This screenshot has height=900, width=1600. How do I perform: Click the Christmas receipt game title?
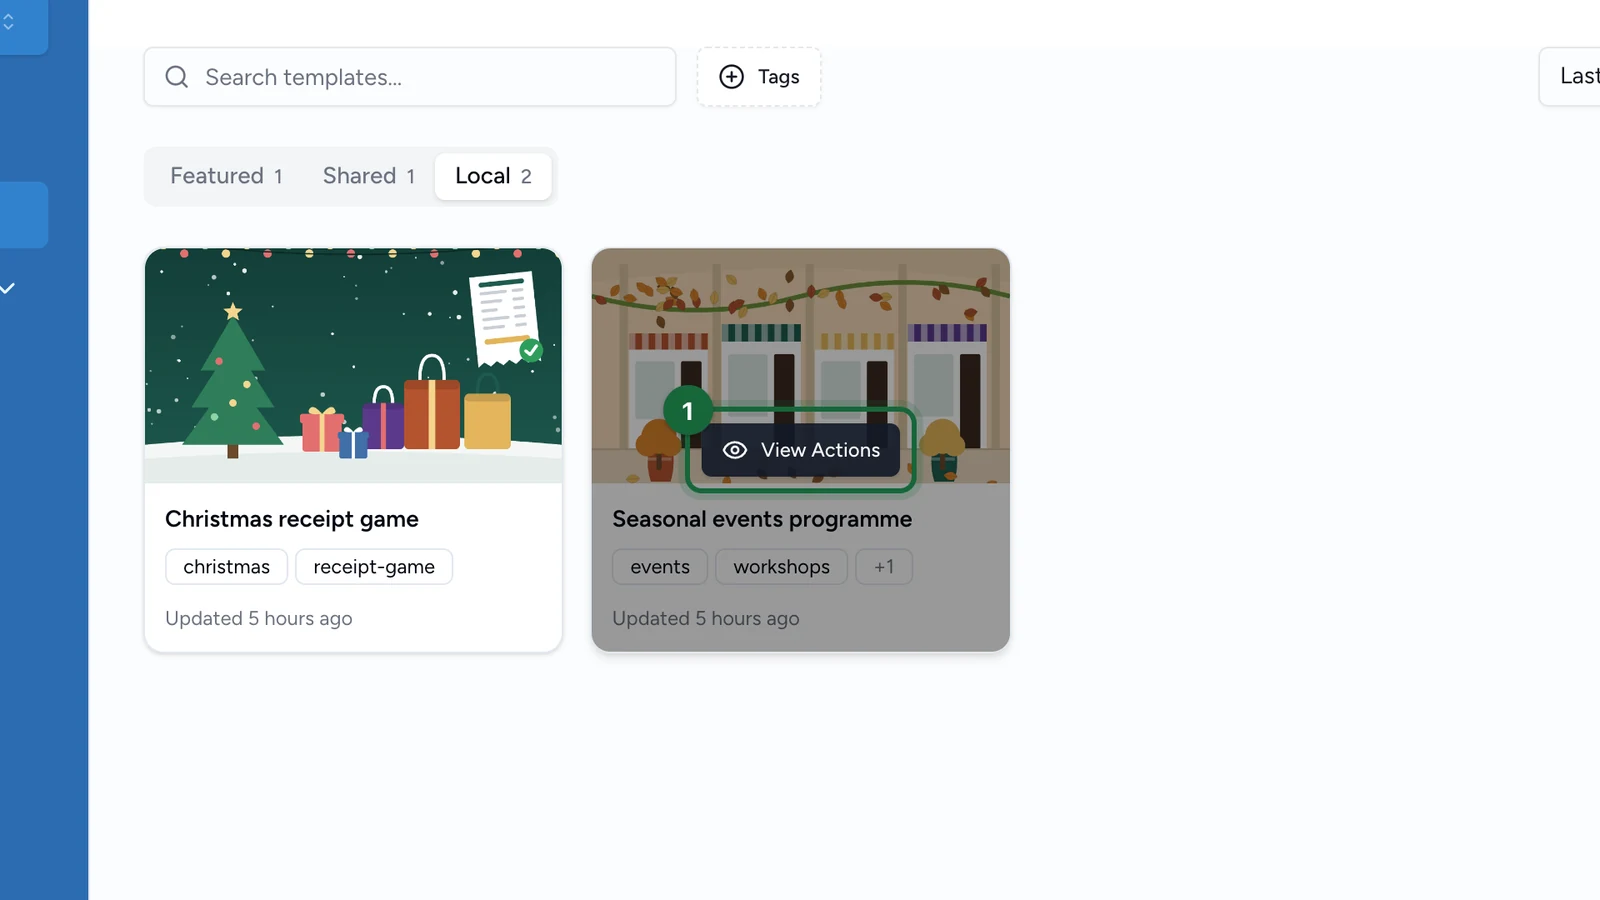click(x=292, y=519)
